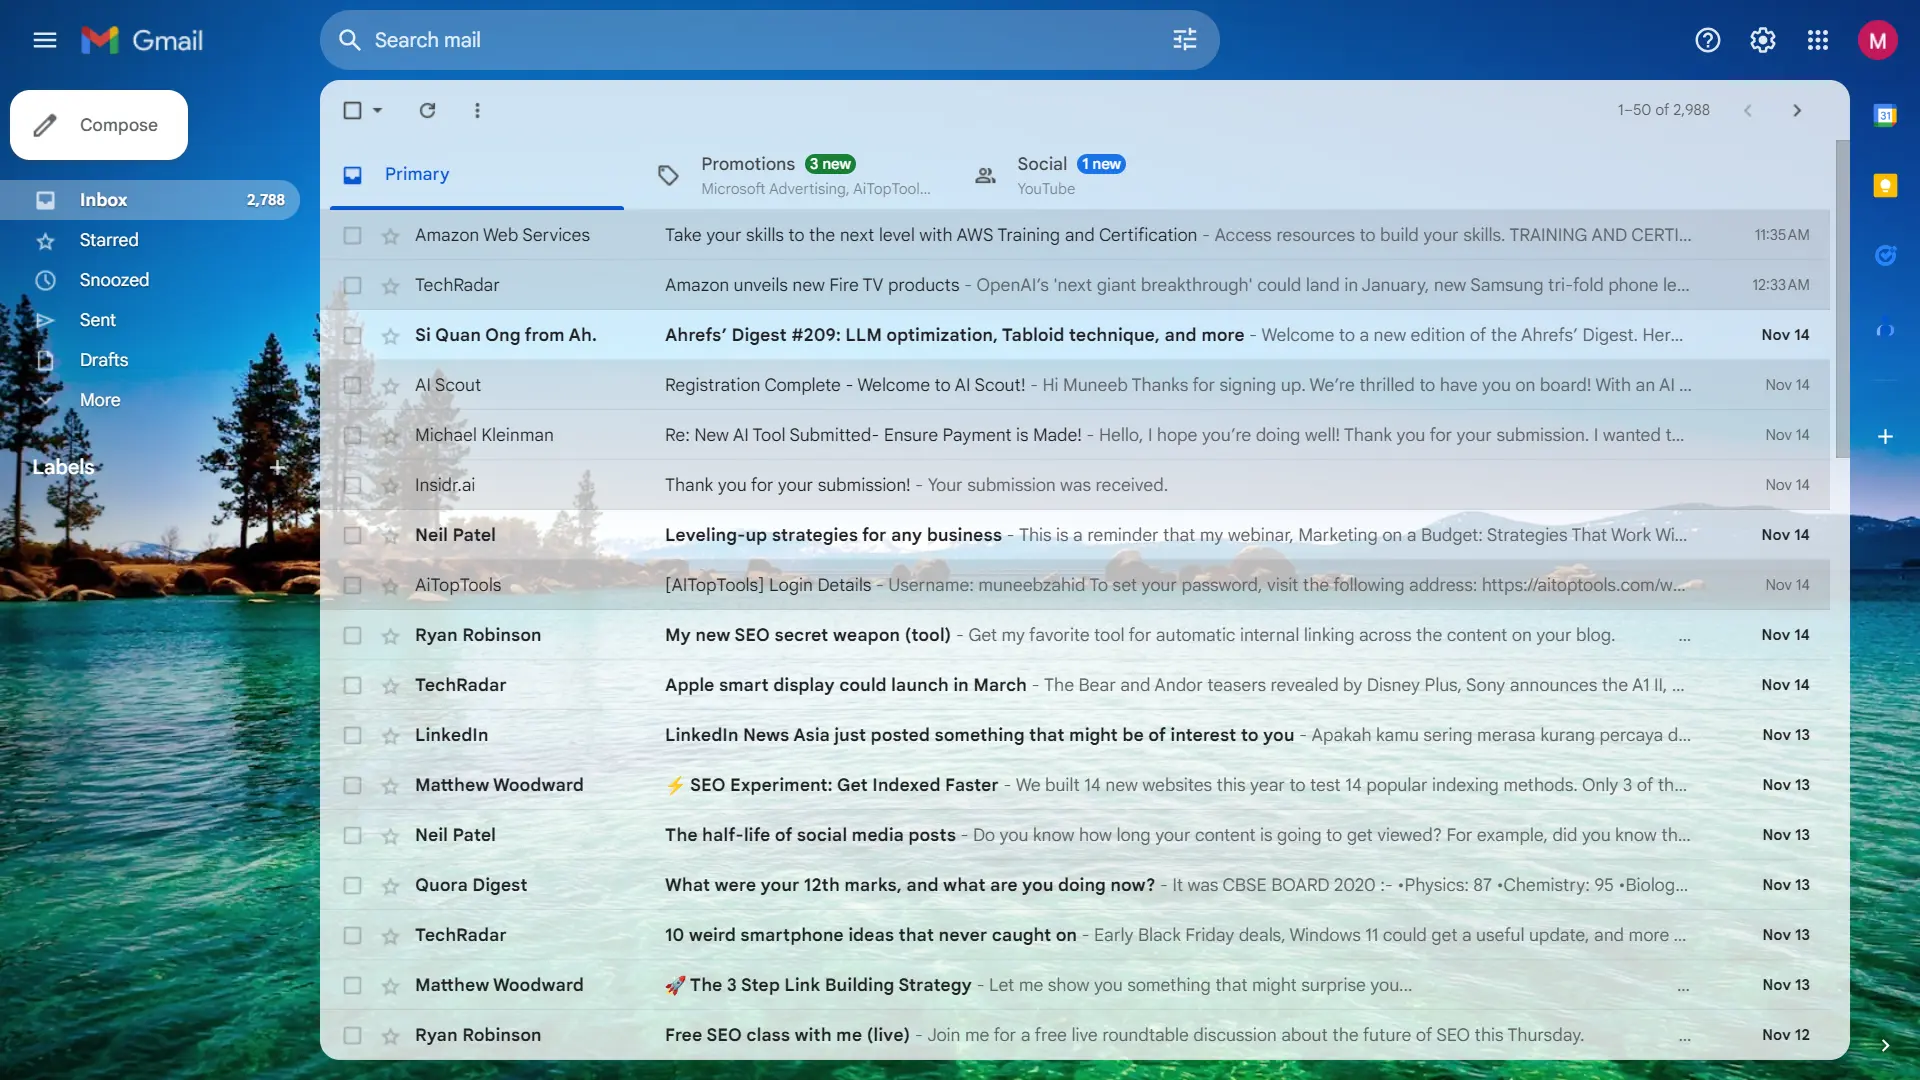This screenshot has width=1920, height=1080.
Task: Open Contacts side panel icon
Action: 1885,328
